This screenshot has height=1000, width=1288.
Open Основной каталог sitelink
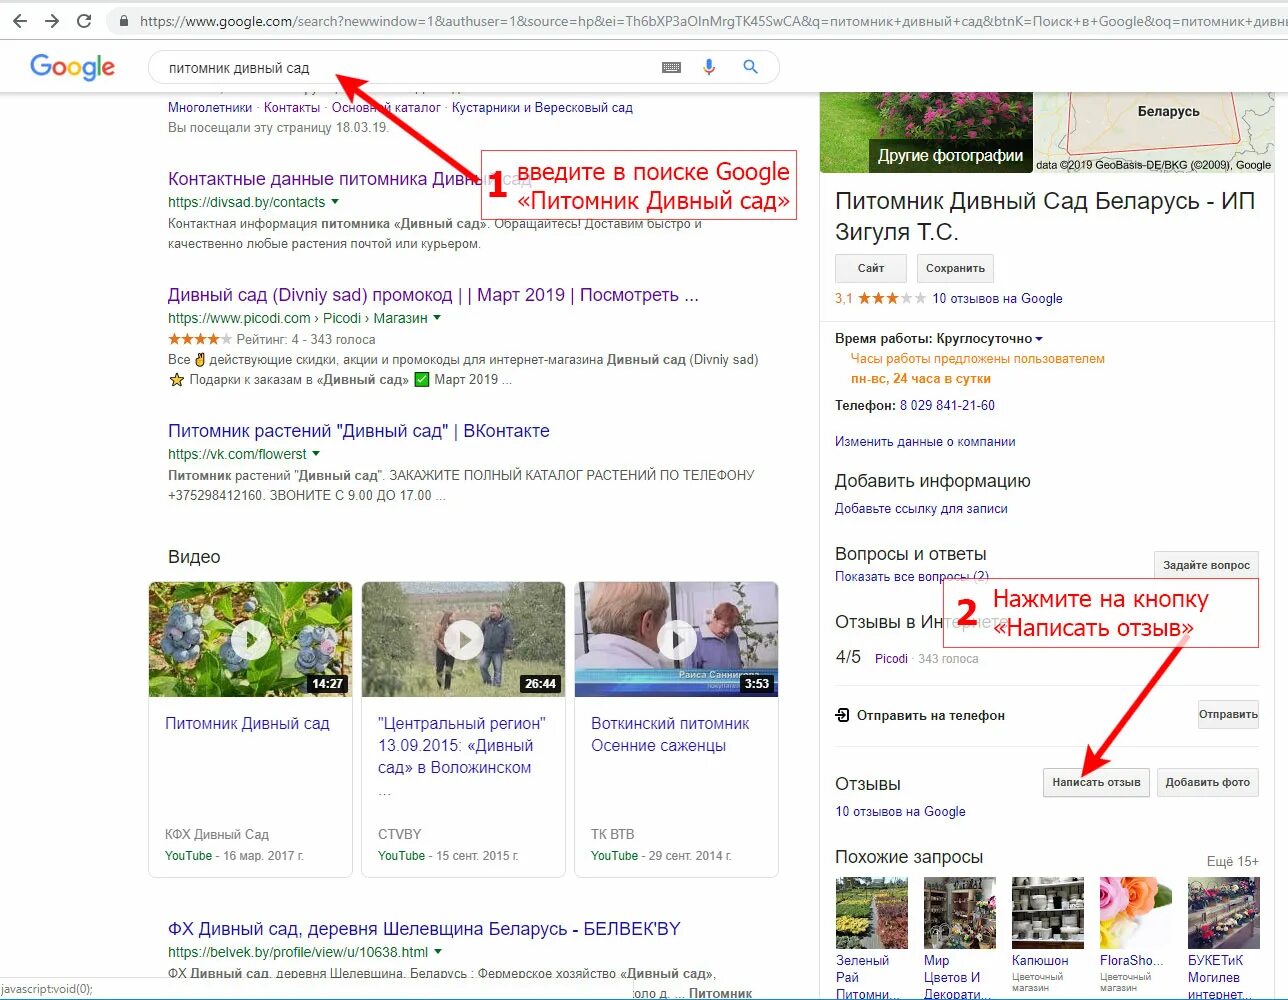coord(386,107)
